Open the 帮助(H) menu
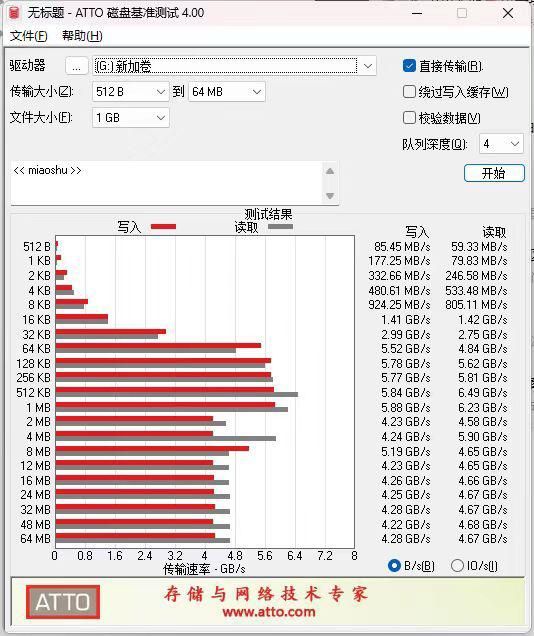 tap(82, 36)
